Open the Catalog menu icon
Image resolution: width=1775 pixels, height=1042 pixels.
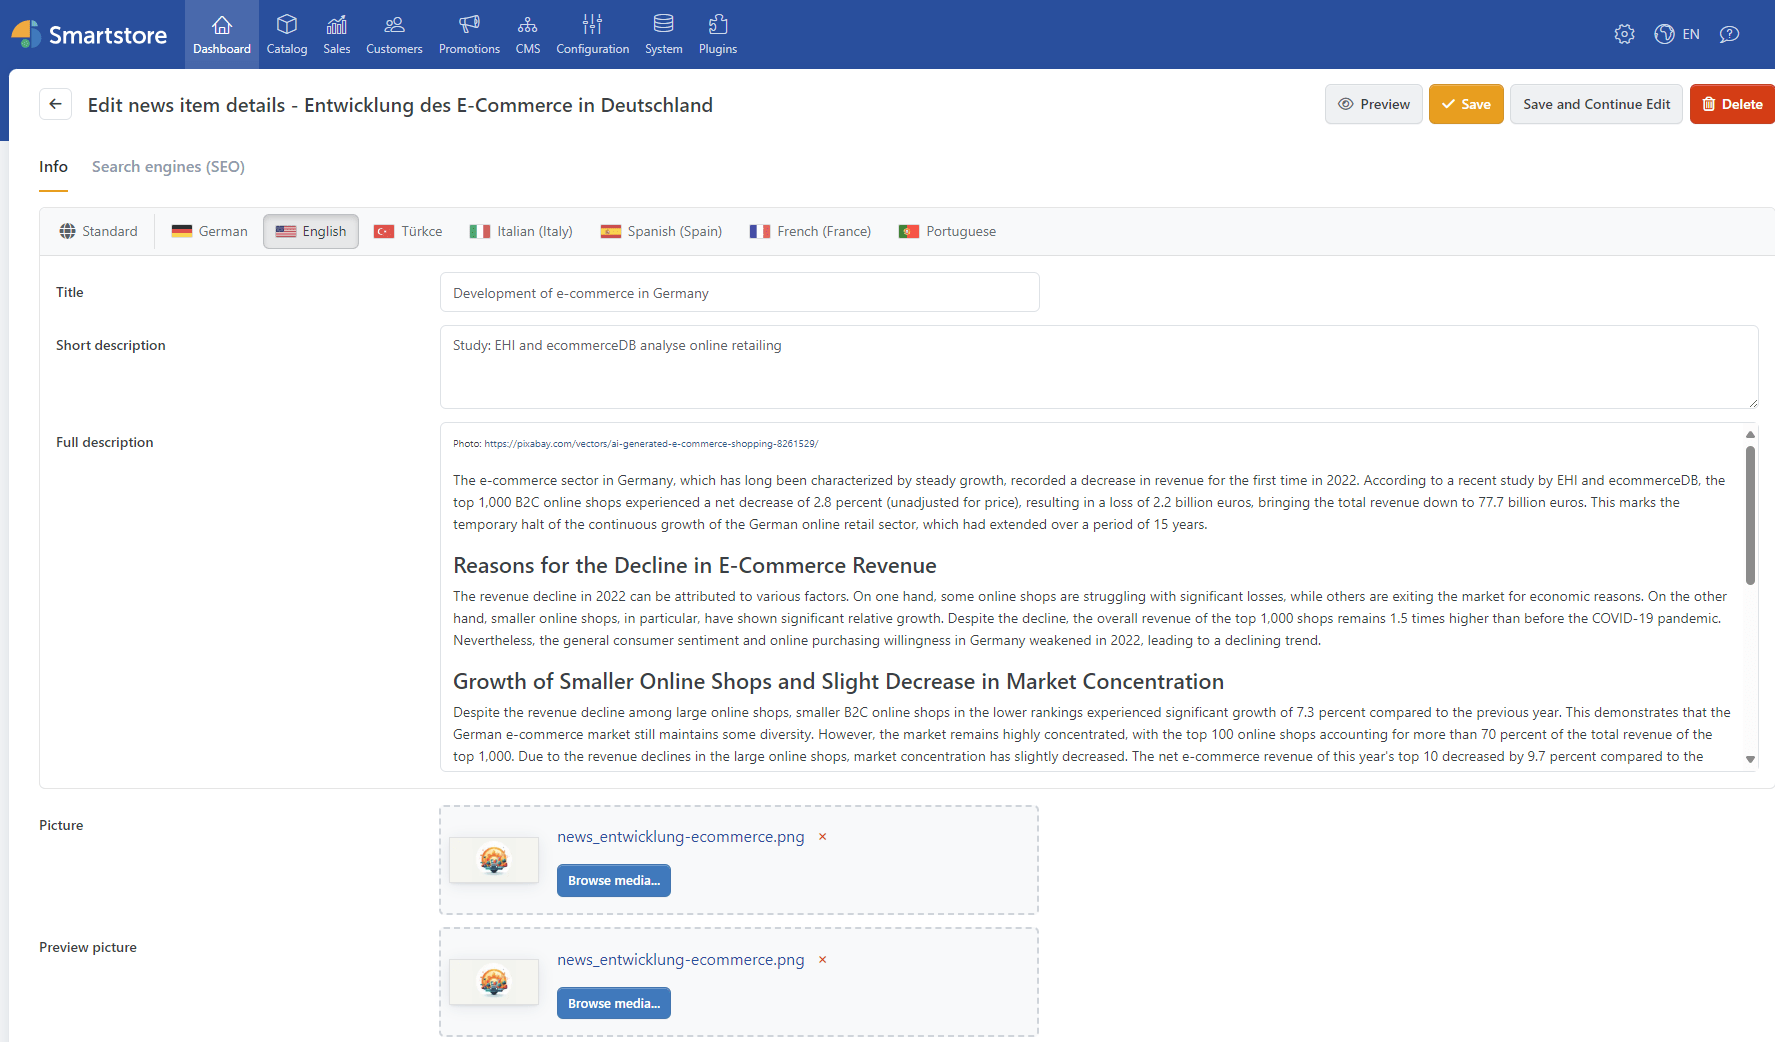tap(286, 25)
